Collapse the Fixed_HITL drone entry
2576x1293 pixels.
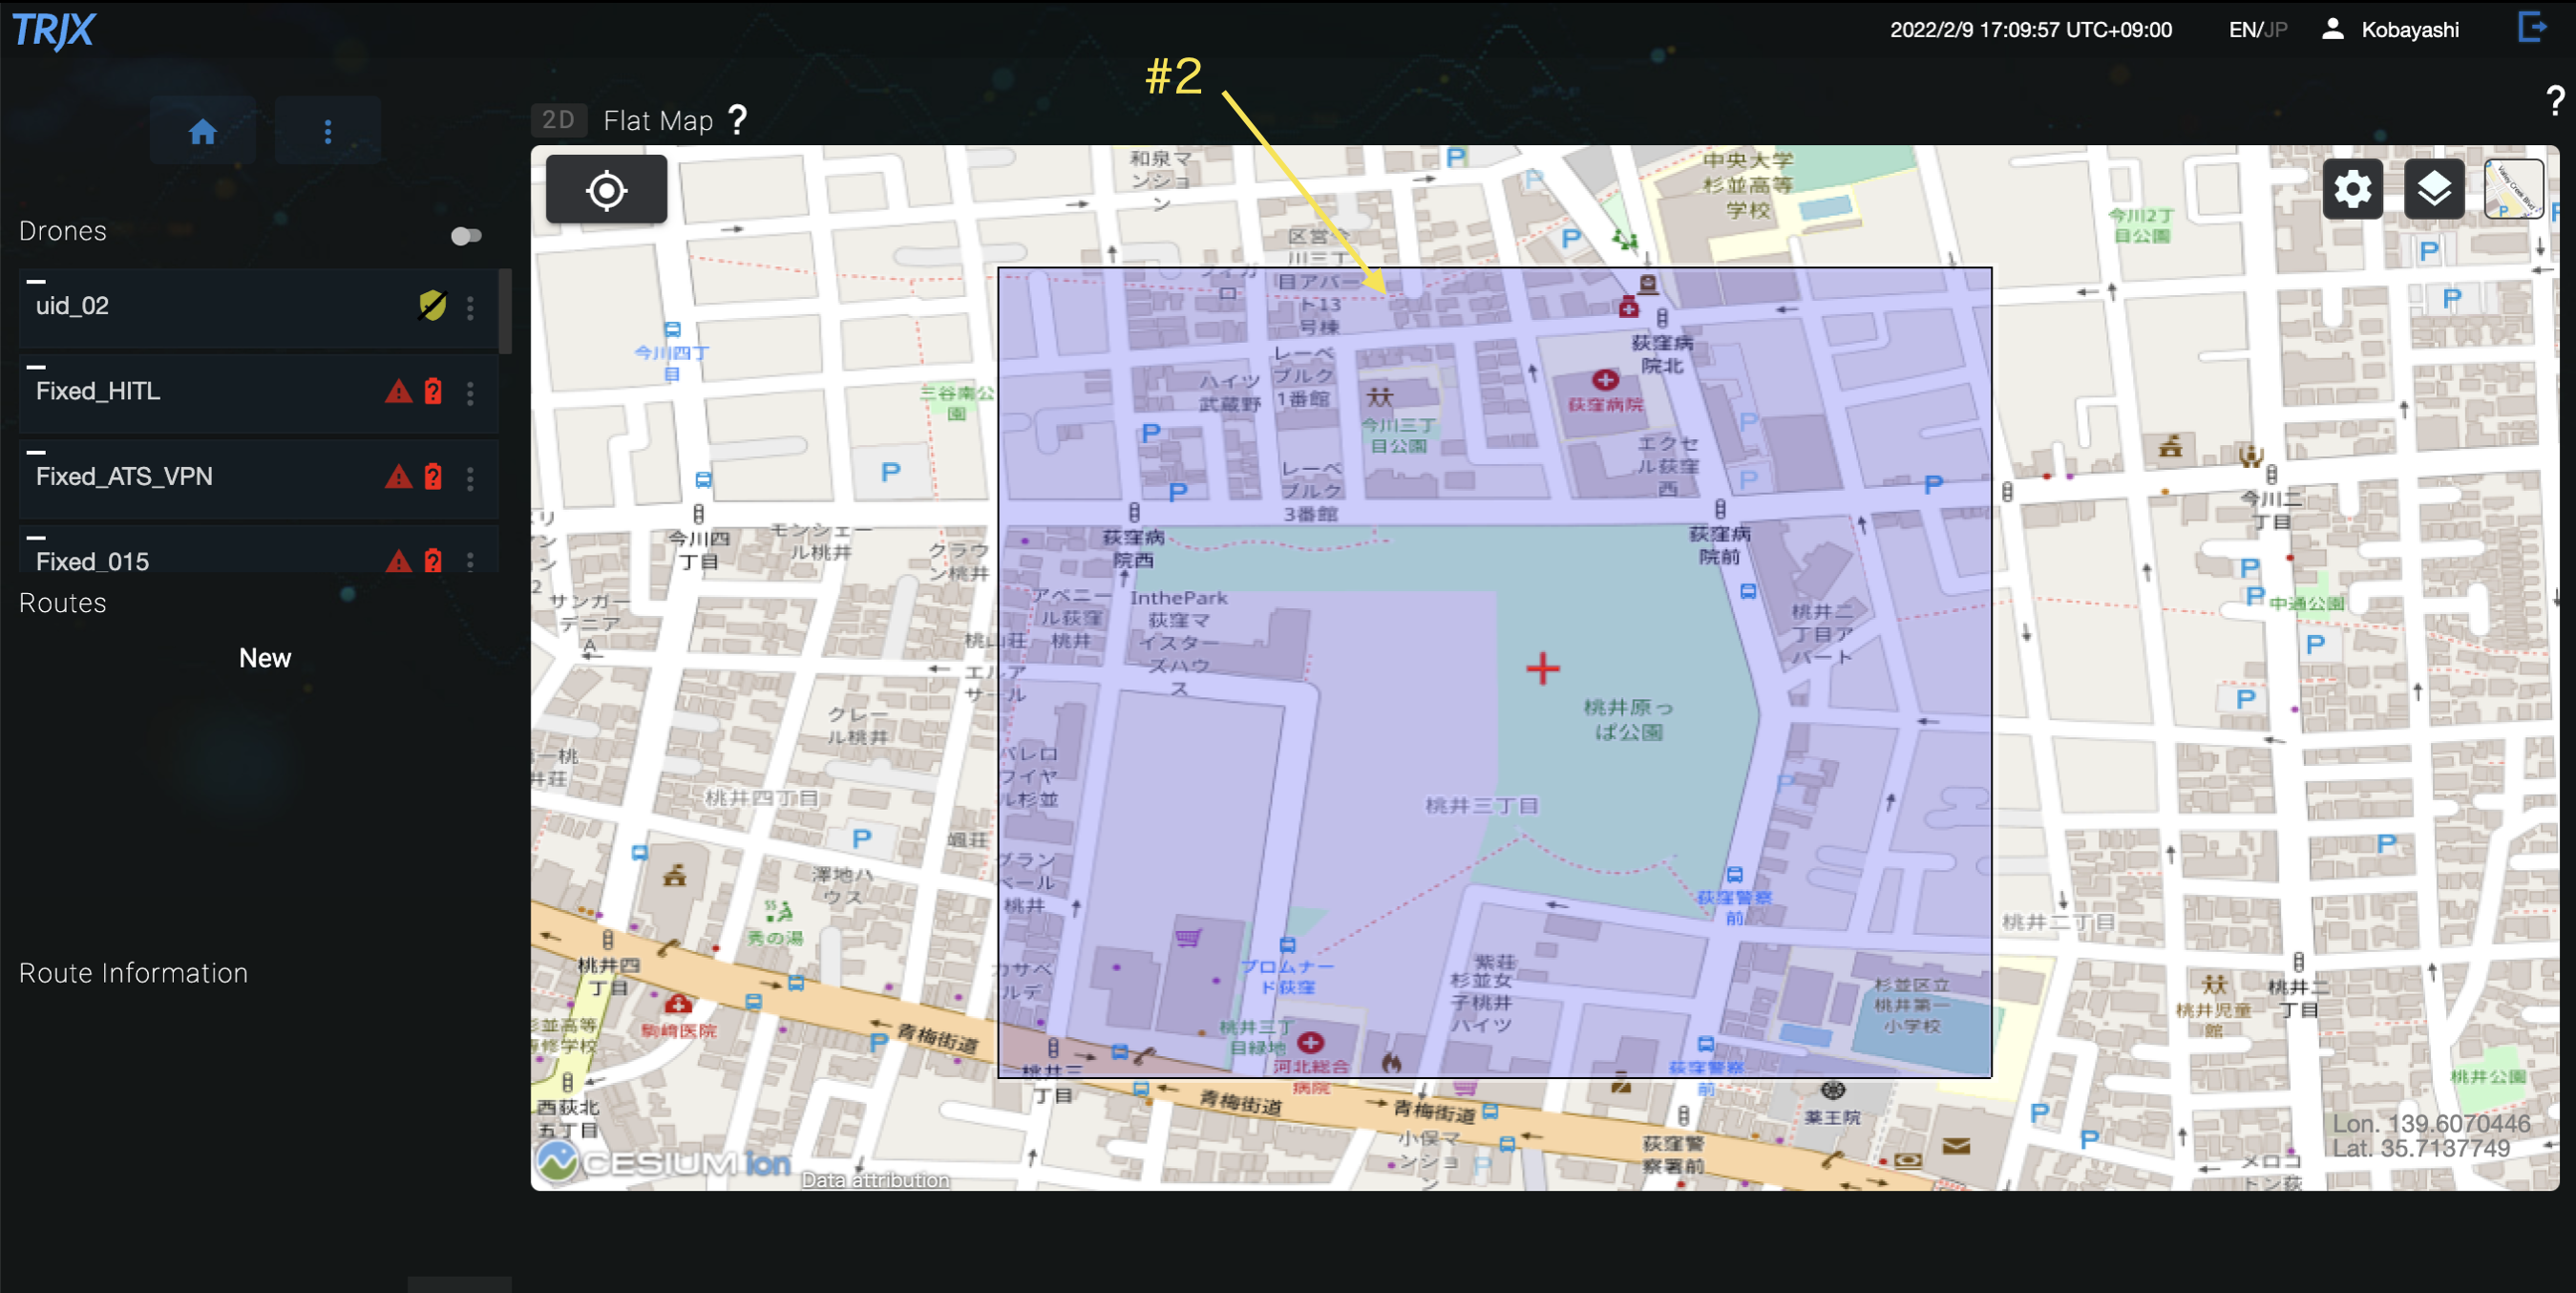click(36, 367)
